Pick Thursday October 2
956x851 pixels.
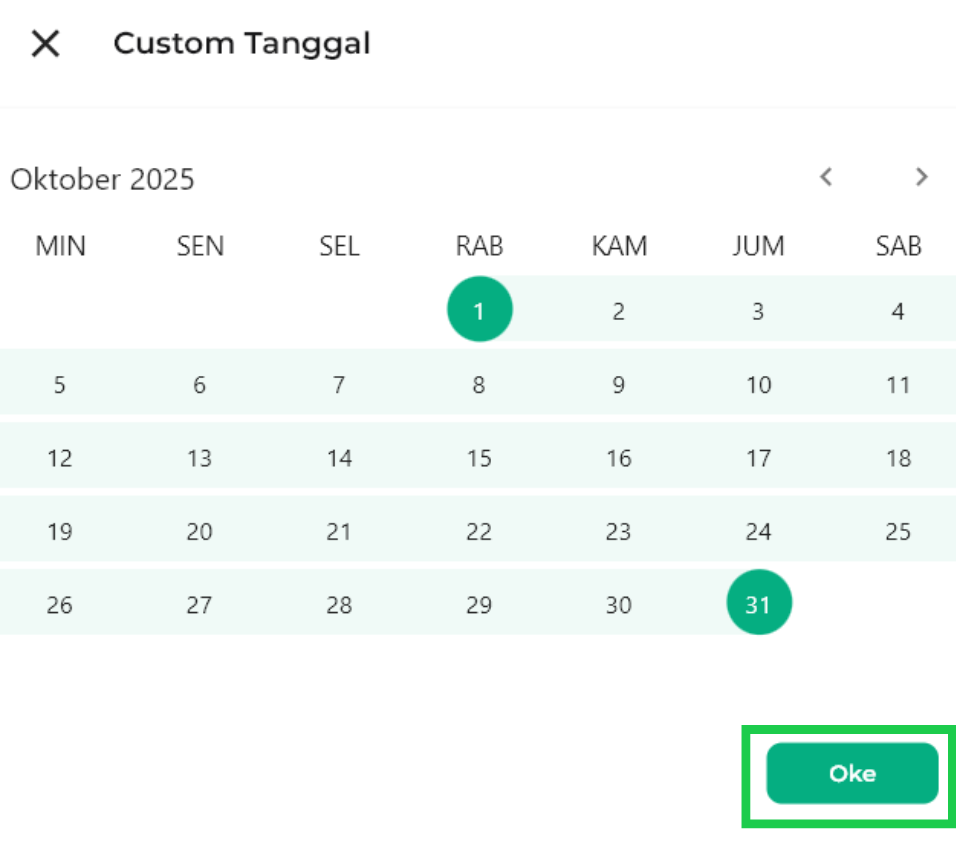(618, 311)
